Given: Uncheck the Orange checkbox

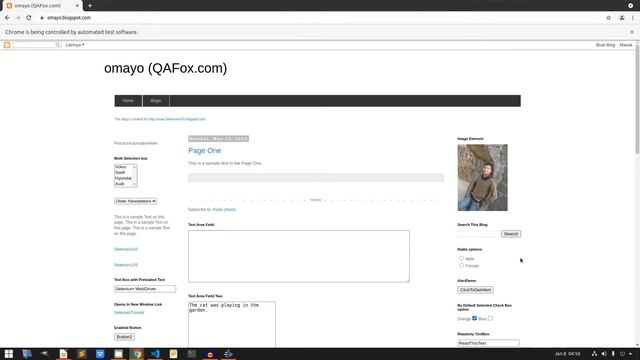Looking at the screenshot, I should (474, 318).
